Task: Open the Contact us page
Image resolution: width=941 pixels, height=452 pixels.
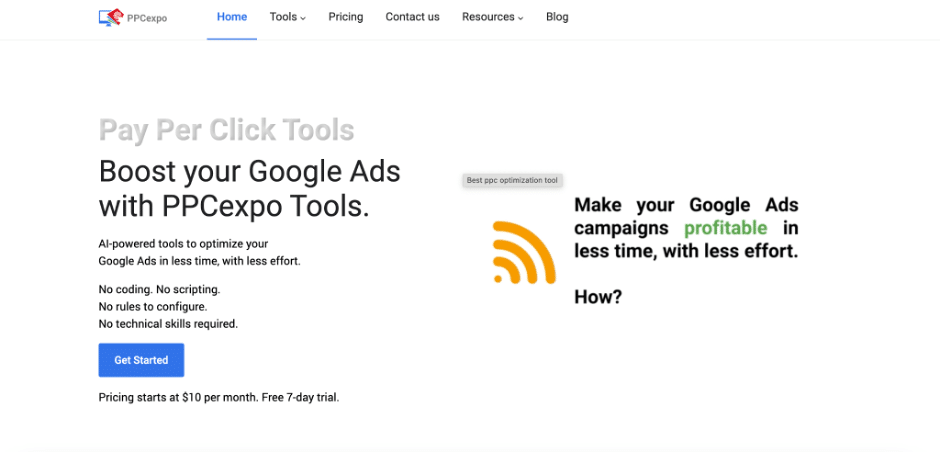Action: pyautogui.click(x=412, y=17)
